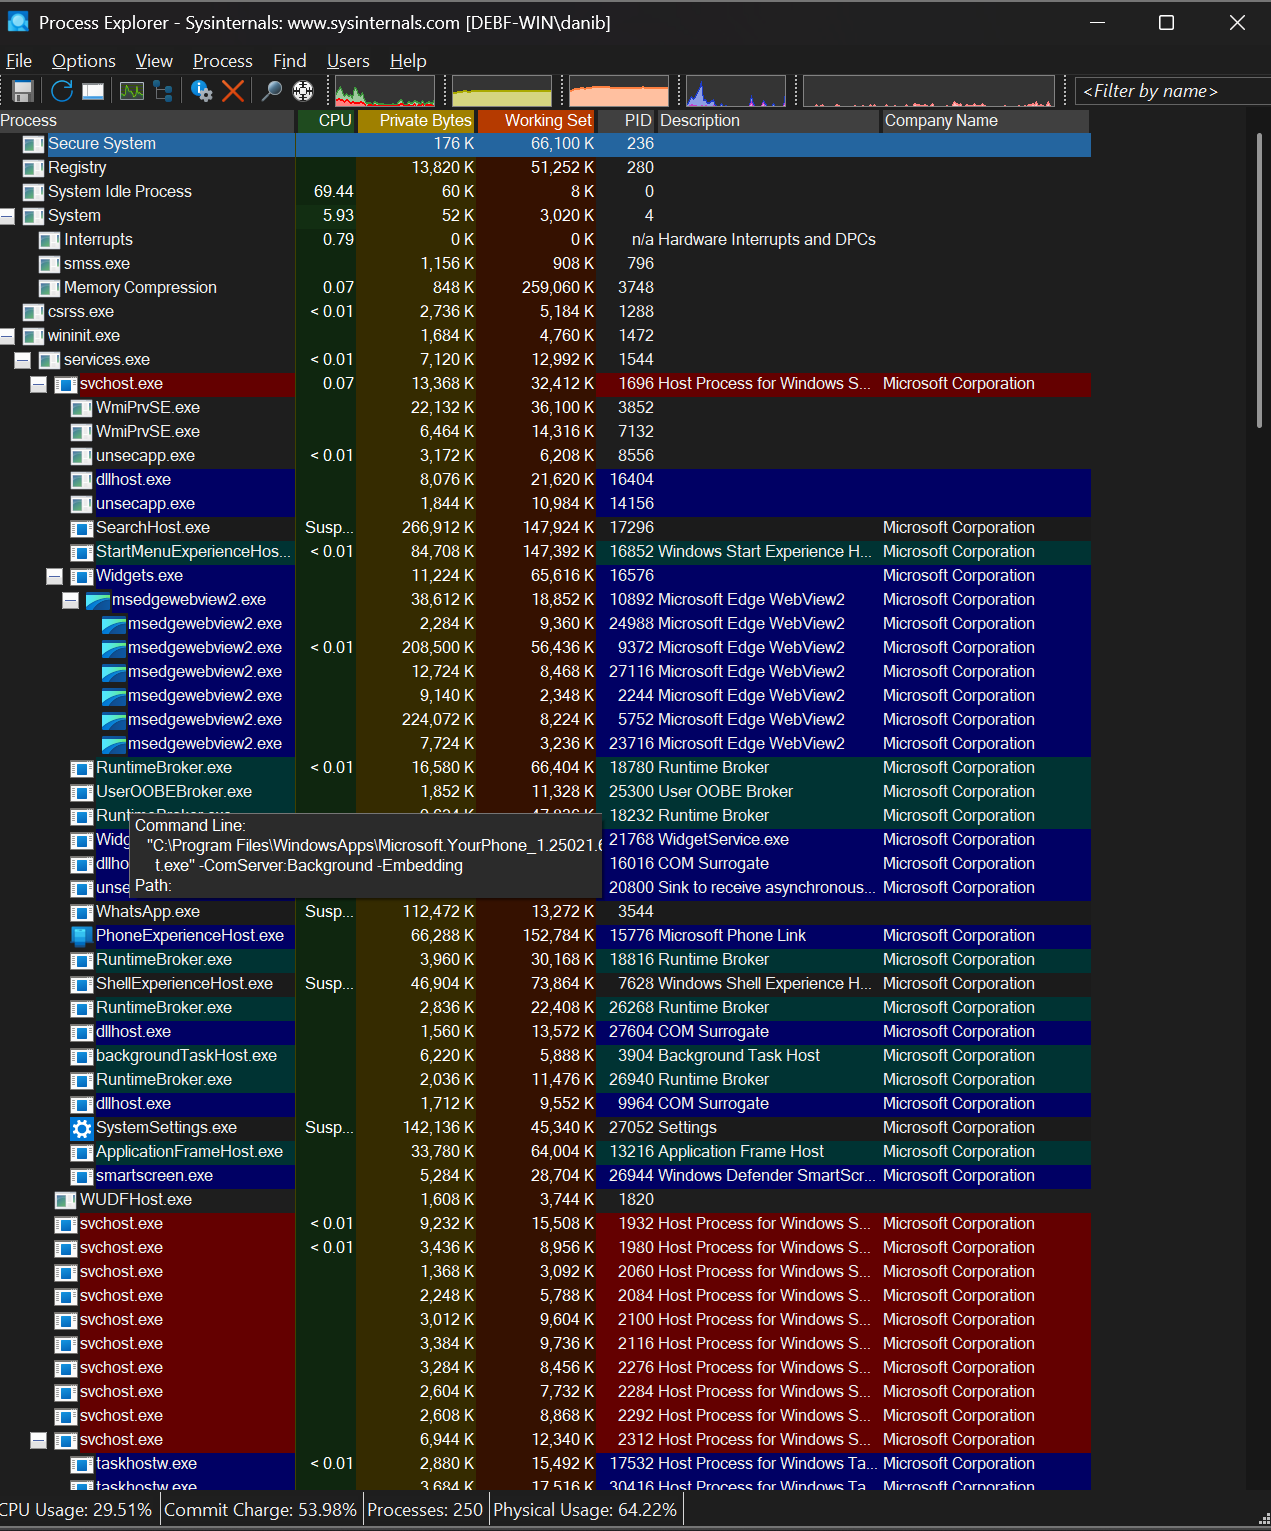This screenshot has height=1531, width=1271.
Task: Toggle the process tree view icon
Action: click(163, 91)
